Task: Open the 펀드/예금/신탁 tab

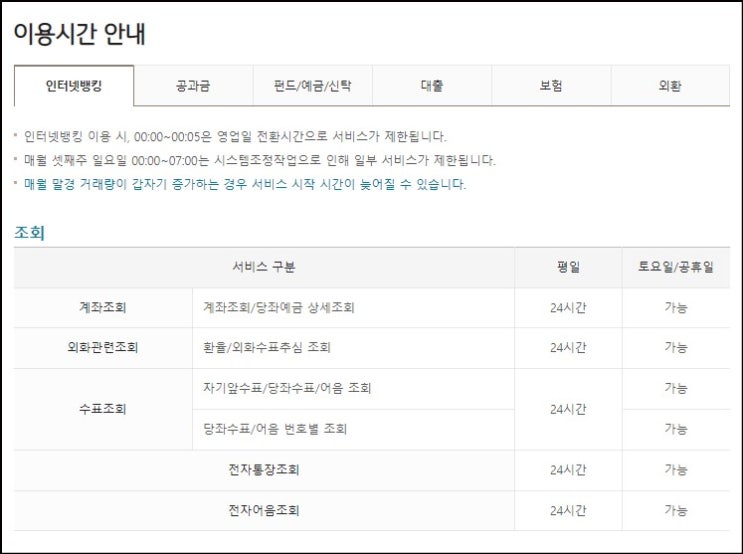Action: pyautogui.click(x=312, y=86)
